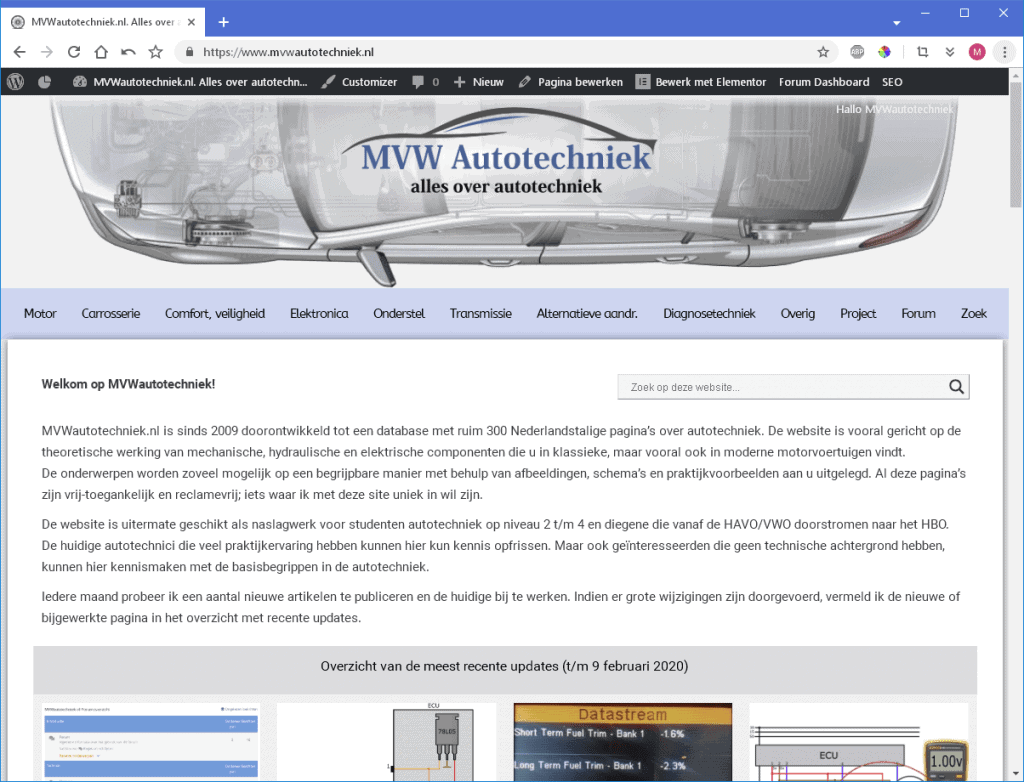Open the ABP ad blocker extension
The width and height of the screenshot is (1024, 782).
[857, 52]
